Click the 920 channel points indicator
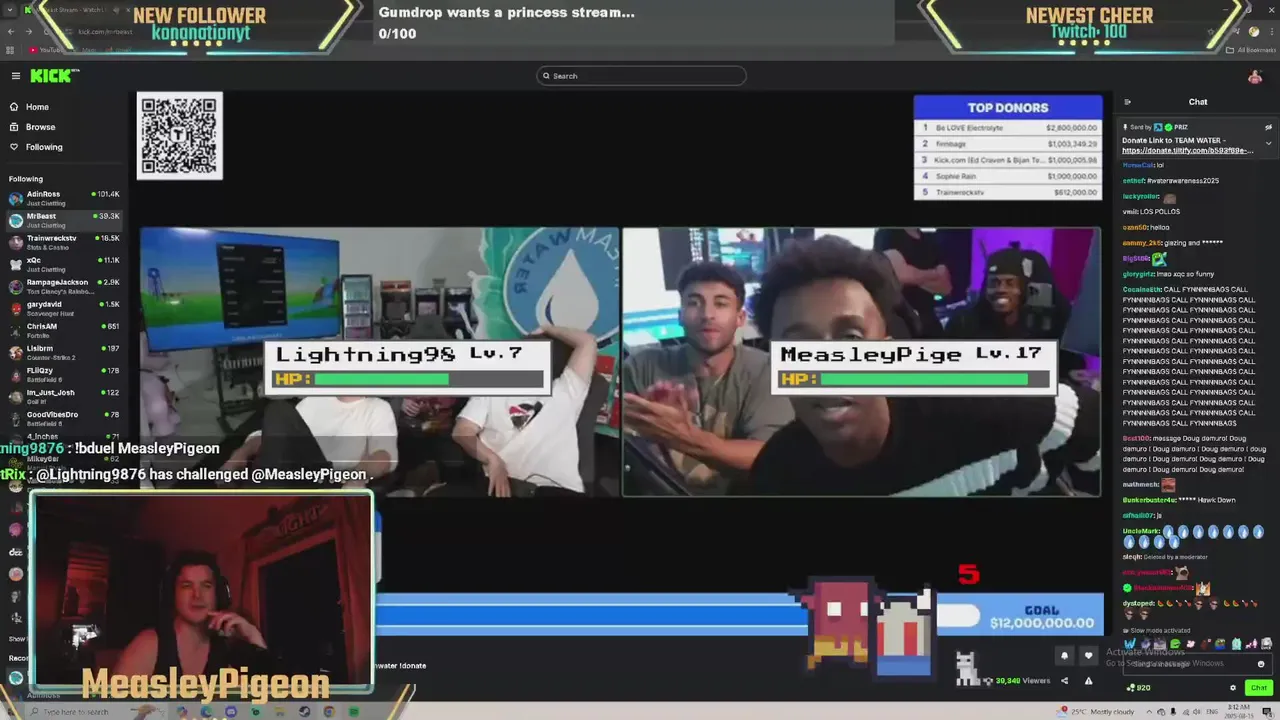The width and height of the screenshot is (1280, 720). (1139, 688)
